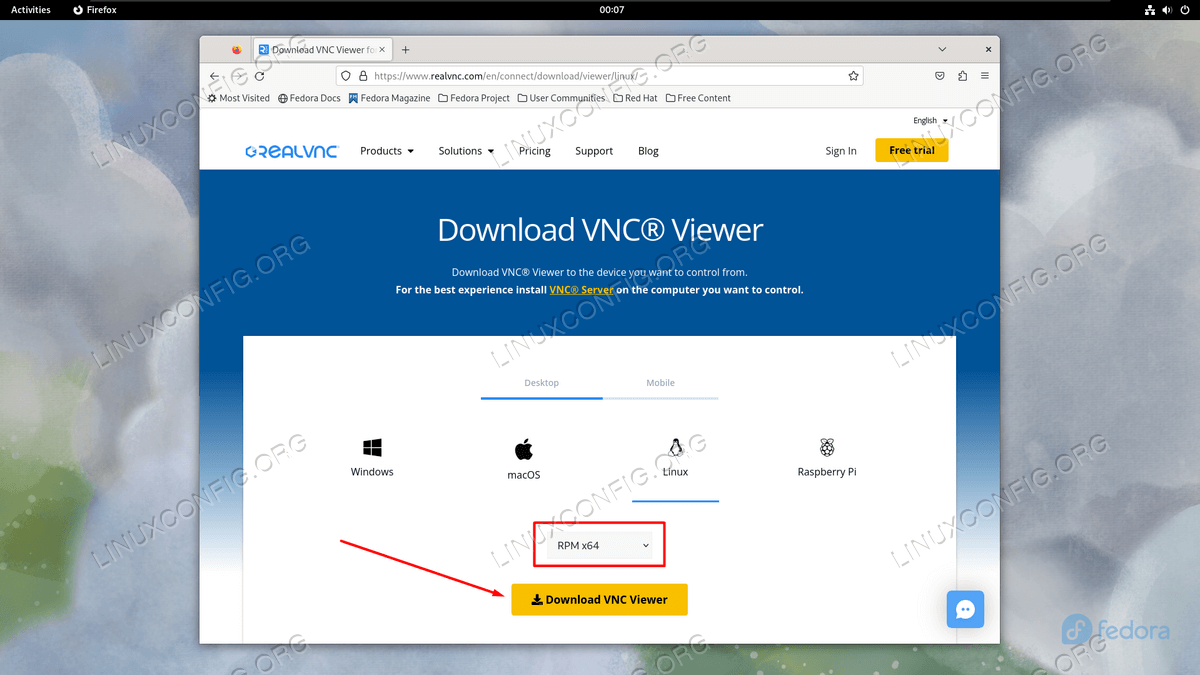Start the Free trial
This screenshot has height=675, width=1200.
pyautogui.click(x=912, y=150)
